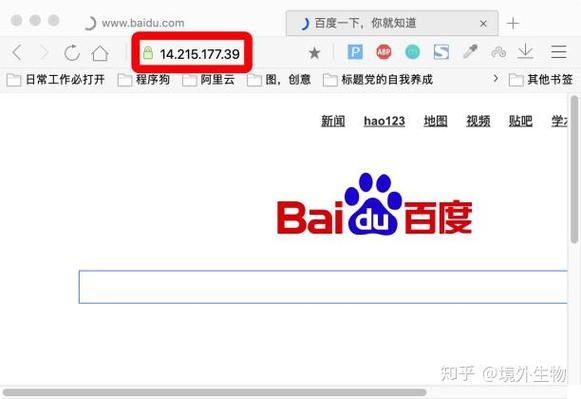Go back with the back arrow
The width and height of the screenshot is (581, 399).
click(x=17, y=53)
